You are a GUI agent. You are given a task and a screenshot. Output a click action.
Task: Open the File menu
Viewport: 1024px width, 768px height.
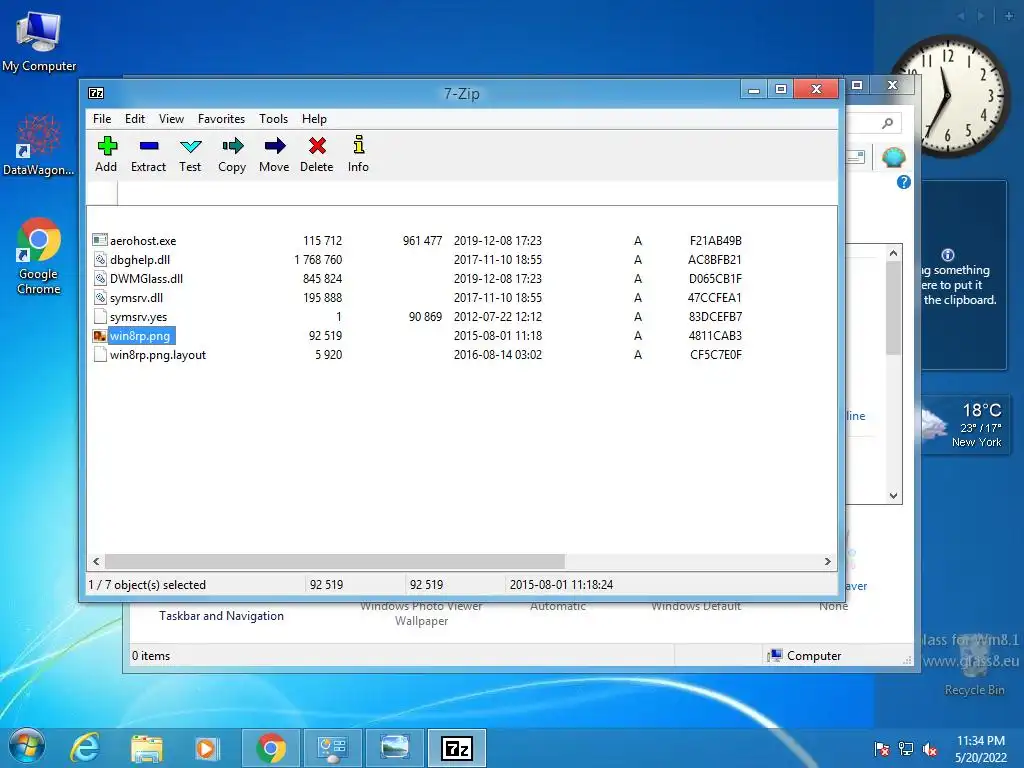(x=102, y=119)
